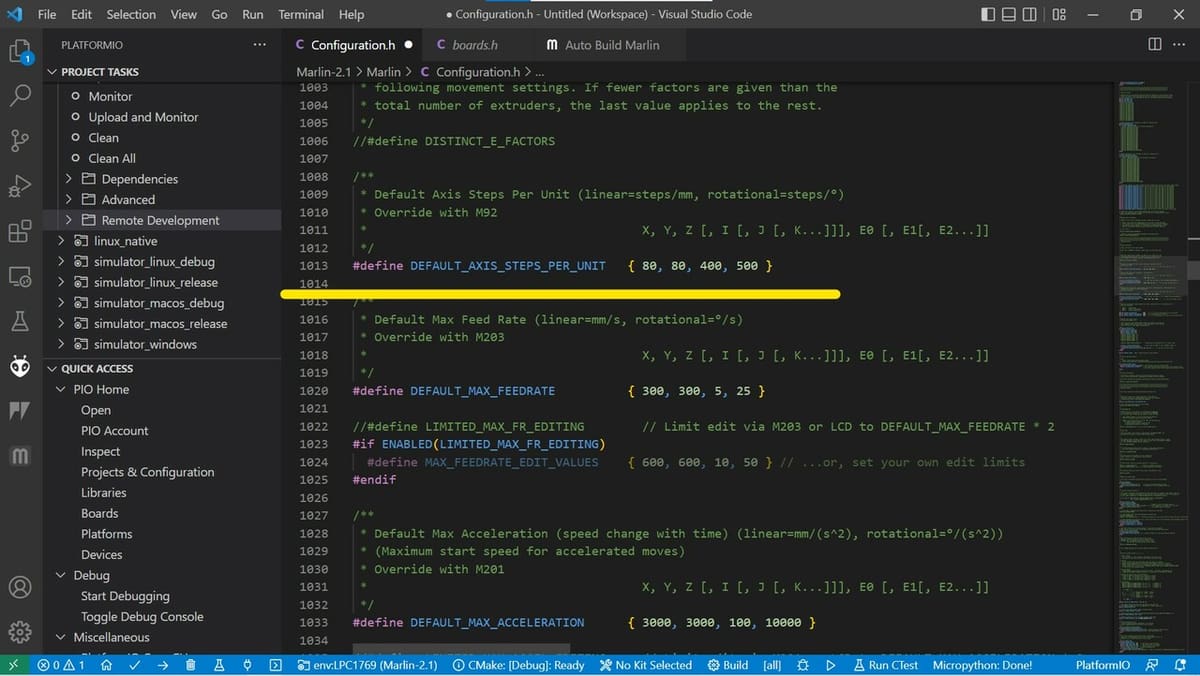Viewport: 1200px width, 676px height.
Task: Expand the Dependencies folder
Action: coord(140,179)
